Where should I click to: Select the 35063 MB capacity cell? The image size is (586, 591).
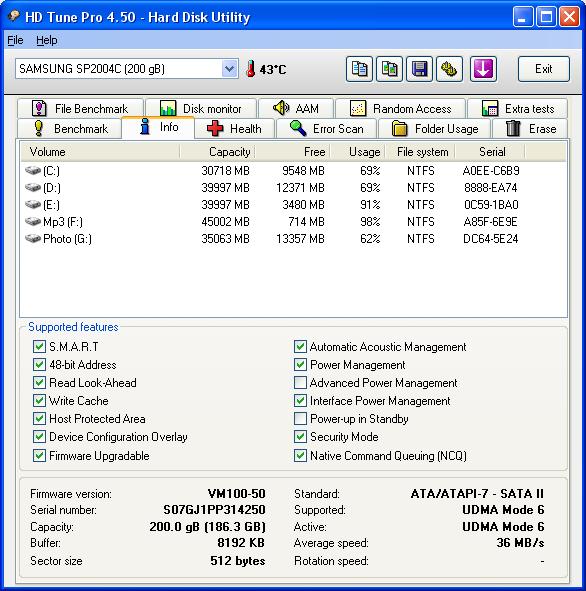coord(225,238)
